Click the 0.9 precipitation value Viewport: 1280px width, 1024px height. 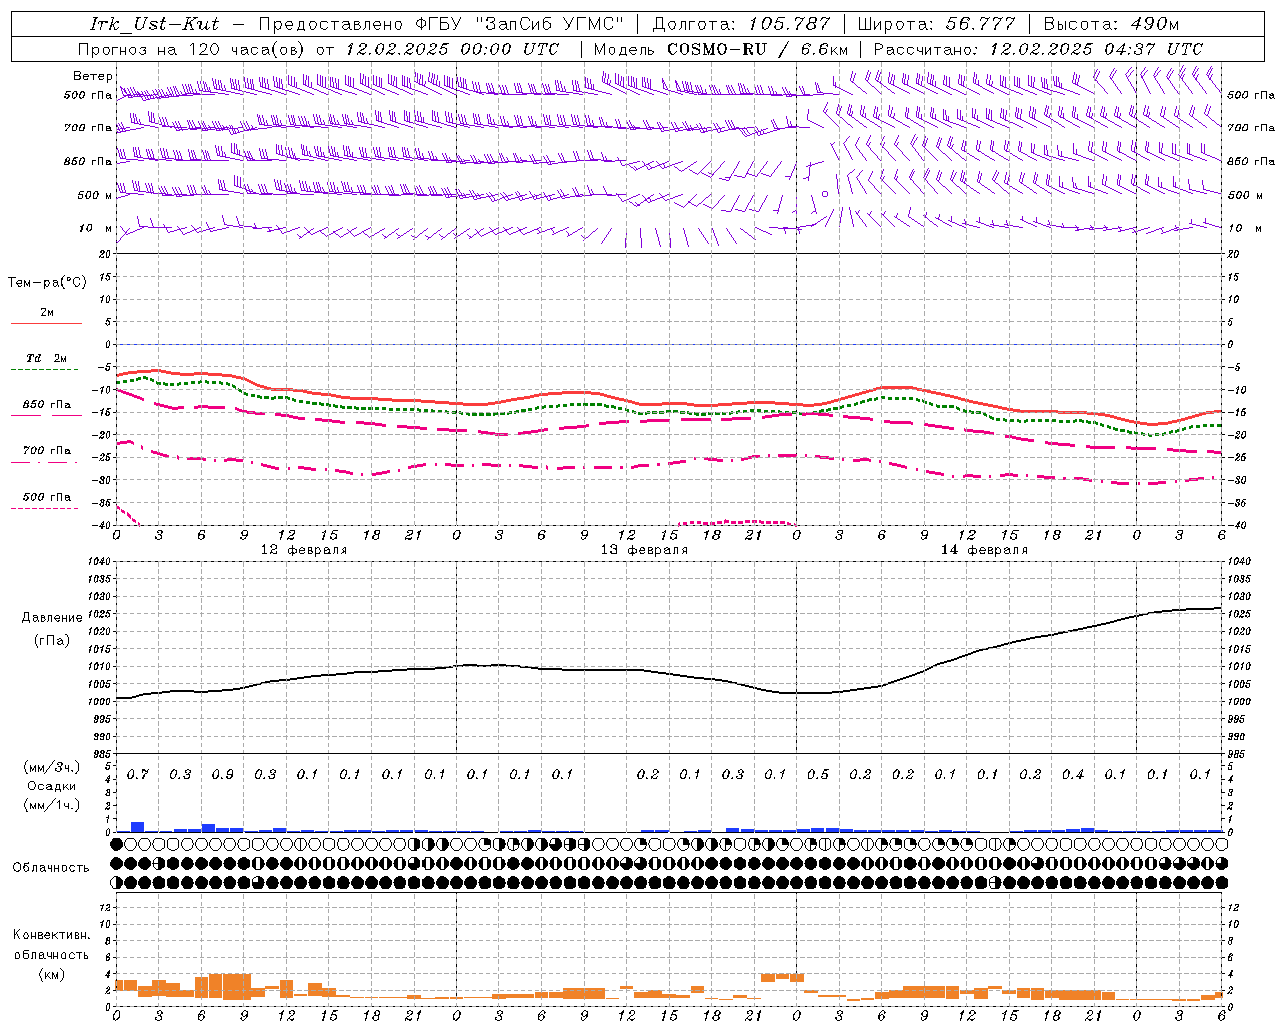[222, 774]
